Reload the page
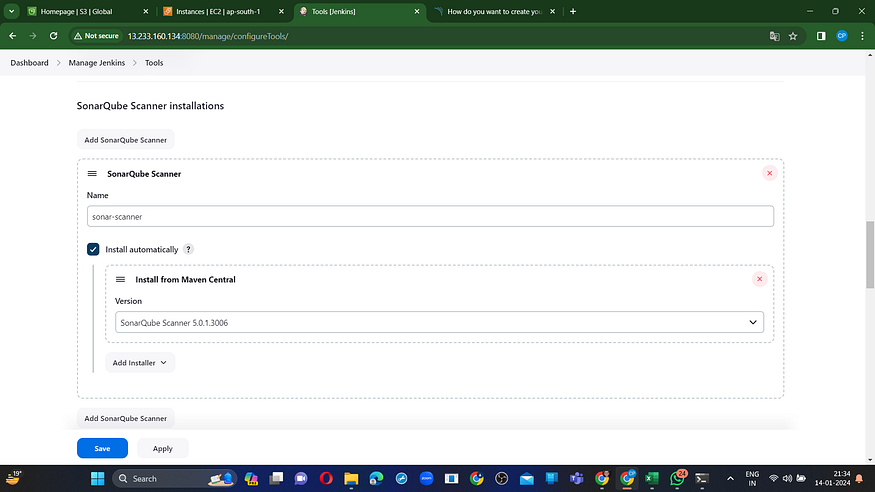 tap(54, 36)
